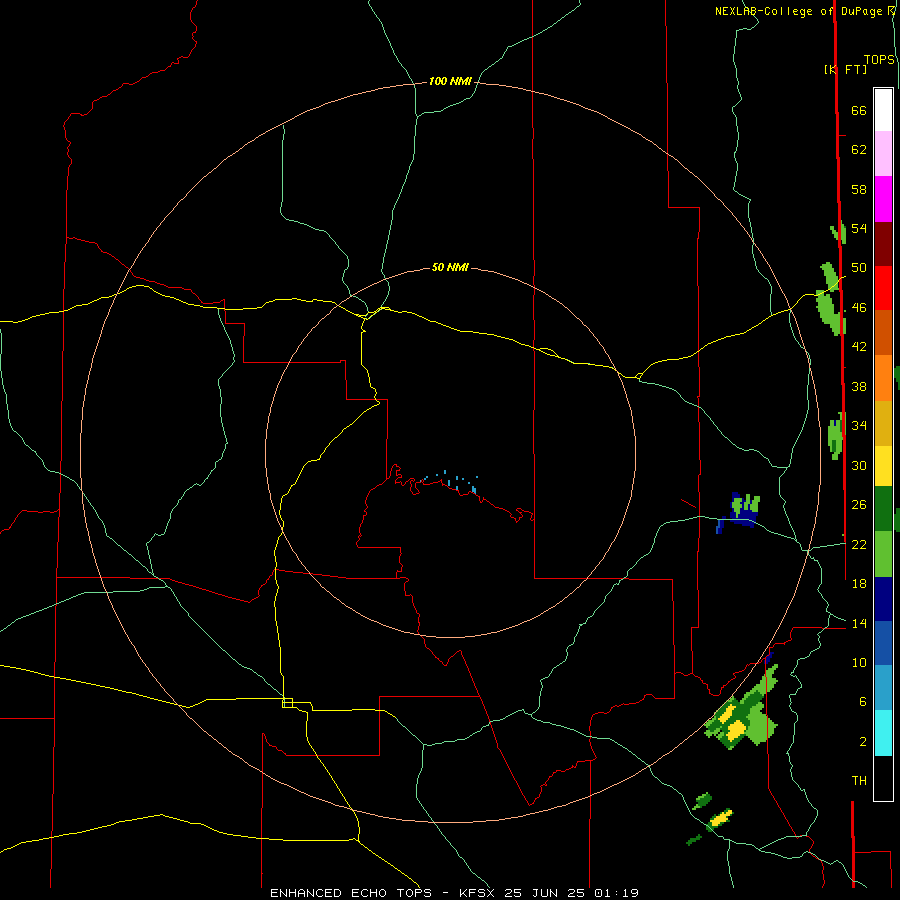Click the legend value "62"
The image size is (900, 900).
click(x=859, y=150)
